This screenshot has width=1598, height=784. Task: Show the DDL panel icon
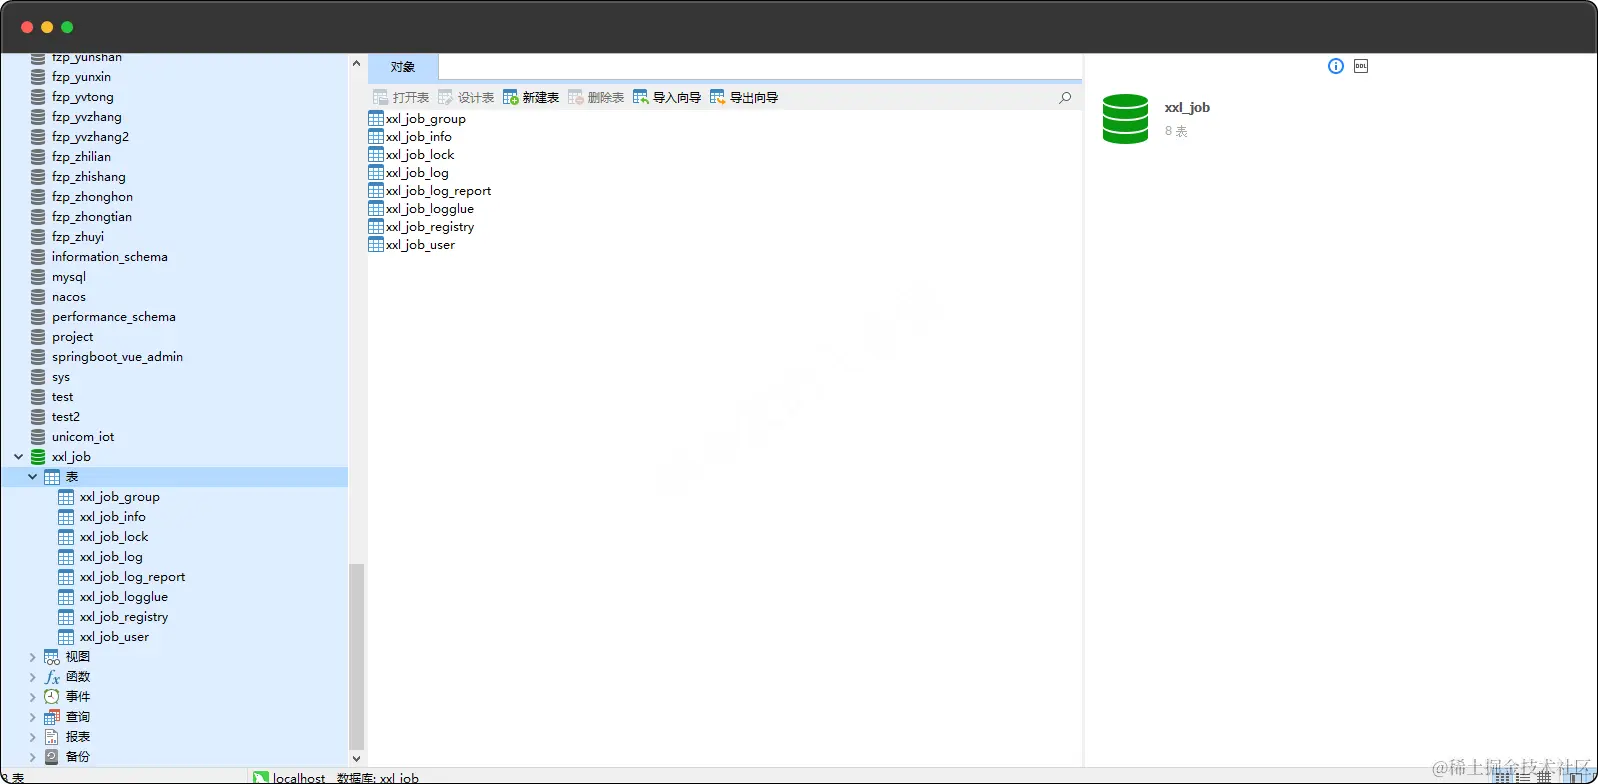click(1361, 66)
